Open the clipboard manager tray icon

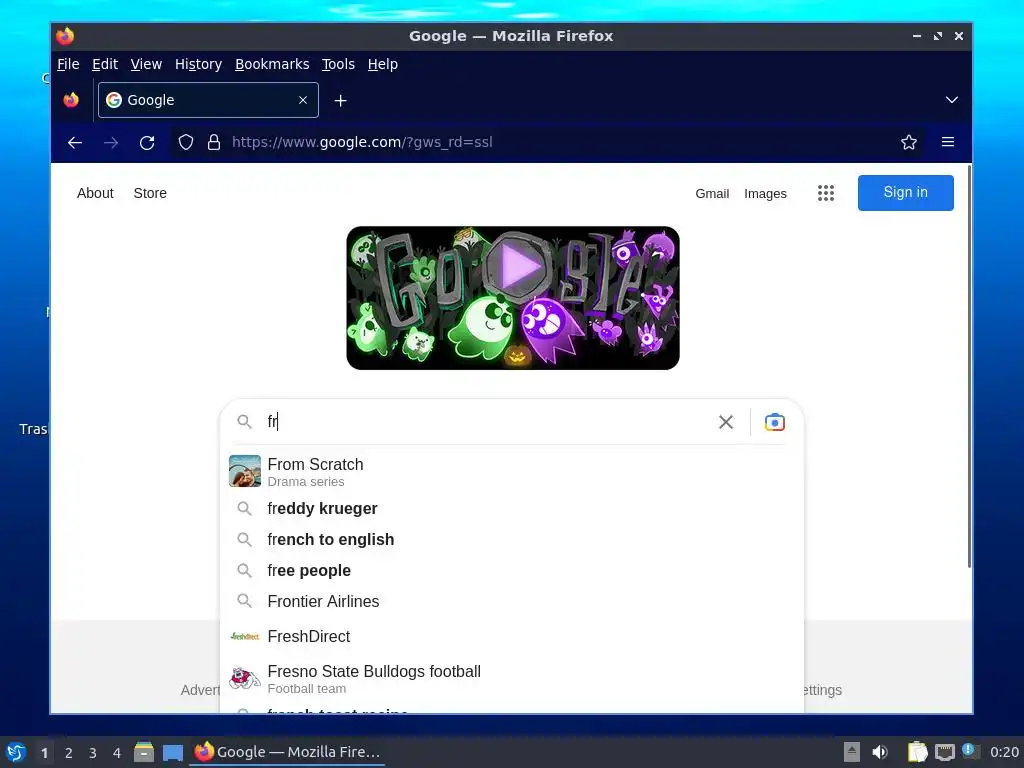pyautogui.click(x=918, y=752)
